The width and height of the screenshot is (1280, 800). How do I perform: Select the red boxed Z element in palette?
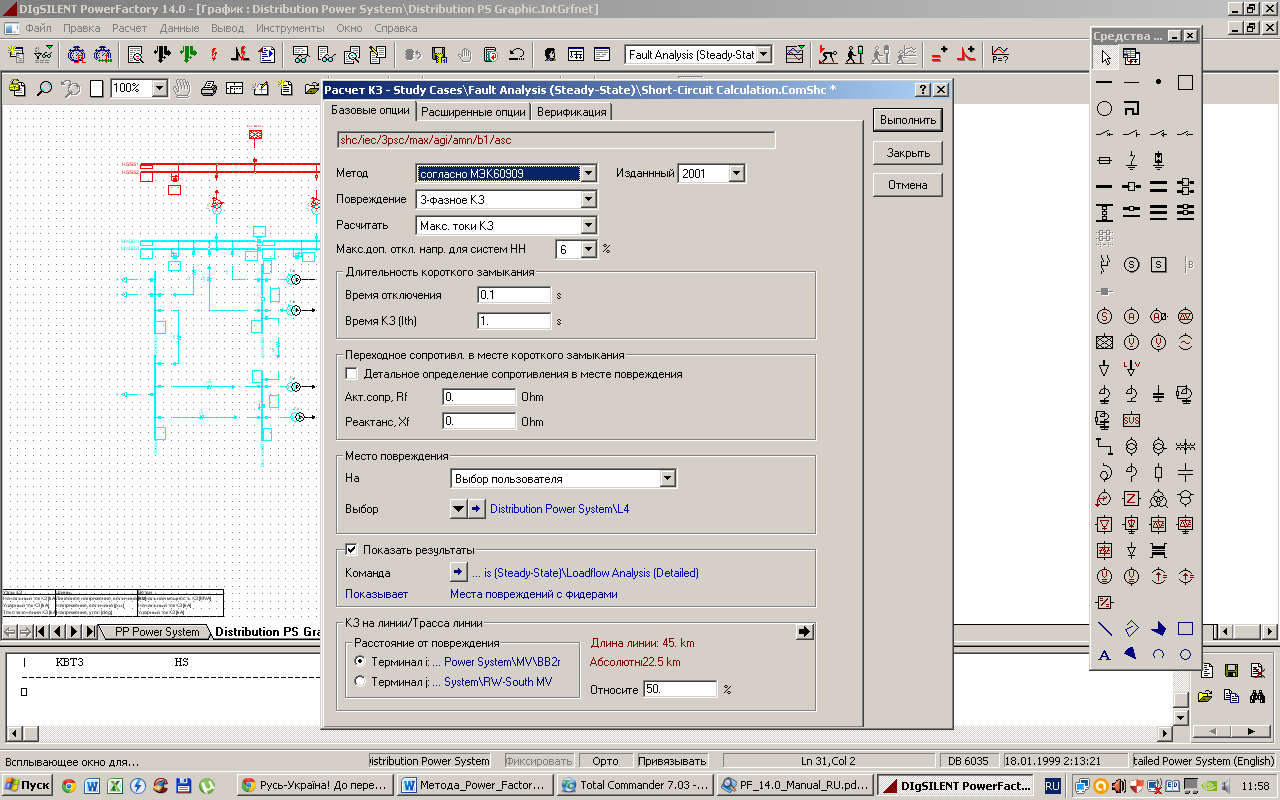coord(1131,498)
